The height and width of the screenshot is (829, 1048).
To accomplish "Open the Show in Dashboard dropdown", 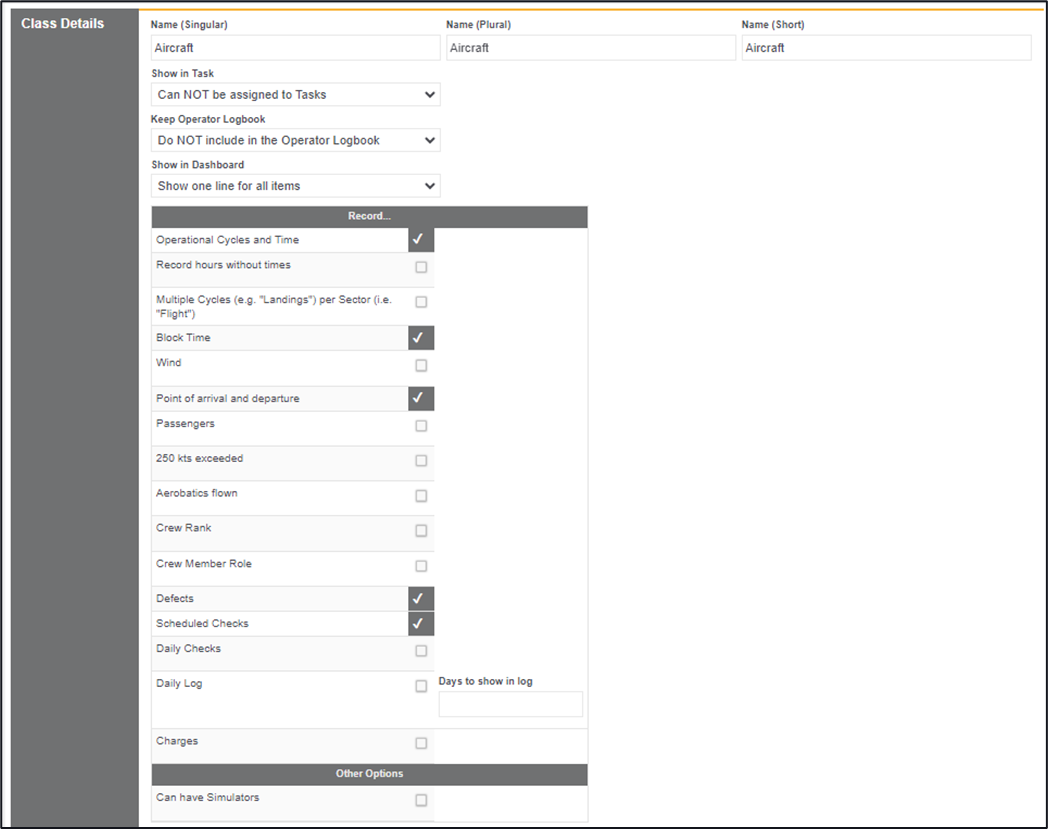I will 296,186.
